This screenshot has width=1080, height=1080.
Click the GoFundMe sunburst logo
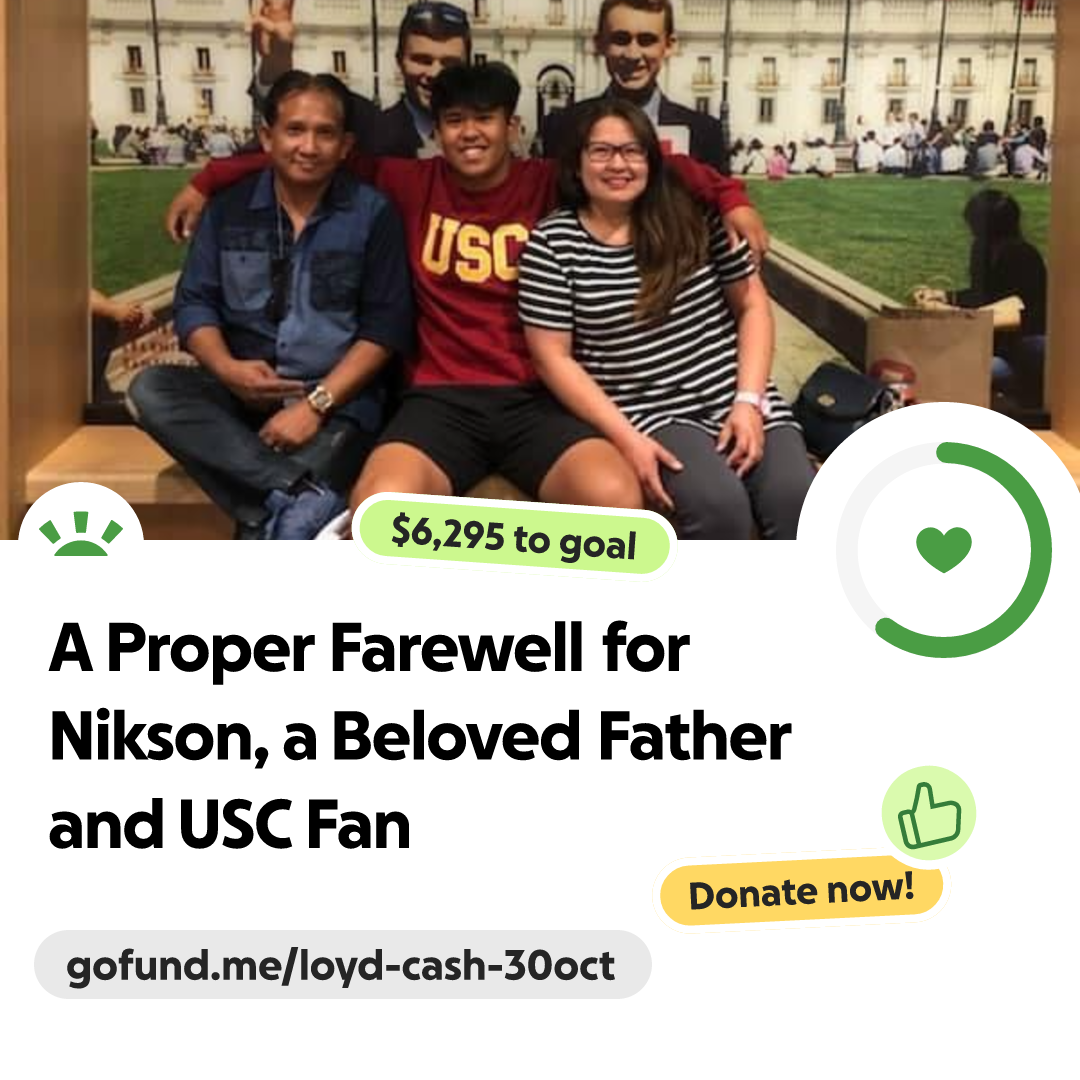pos(81,533)
